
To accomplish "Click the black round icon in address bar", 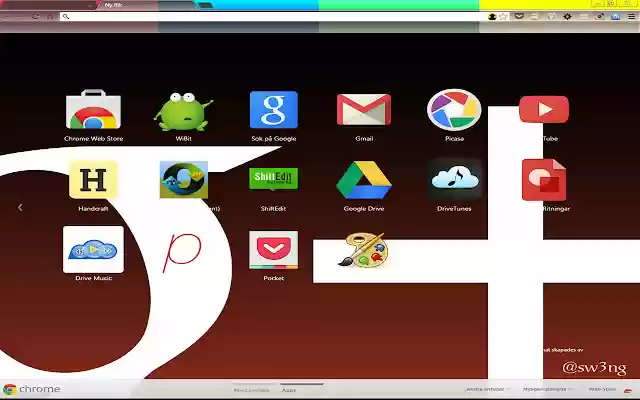I will pyautogui.click(x=492, y=17).
